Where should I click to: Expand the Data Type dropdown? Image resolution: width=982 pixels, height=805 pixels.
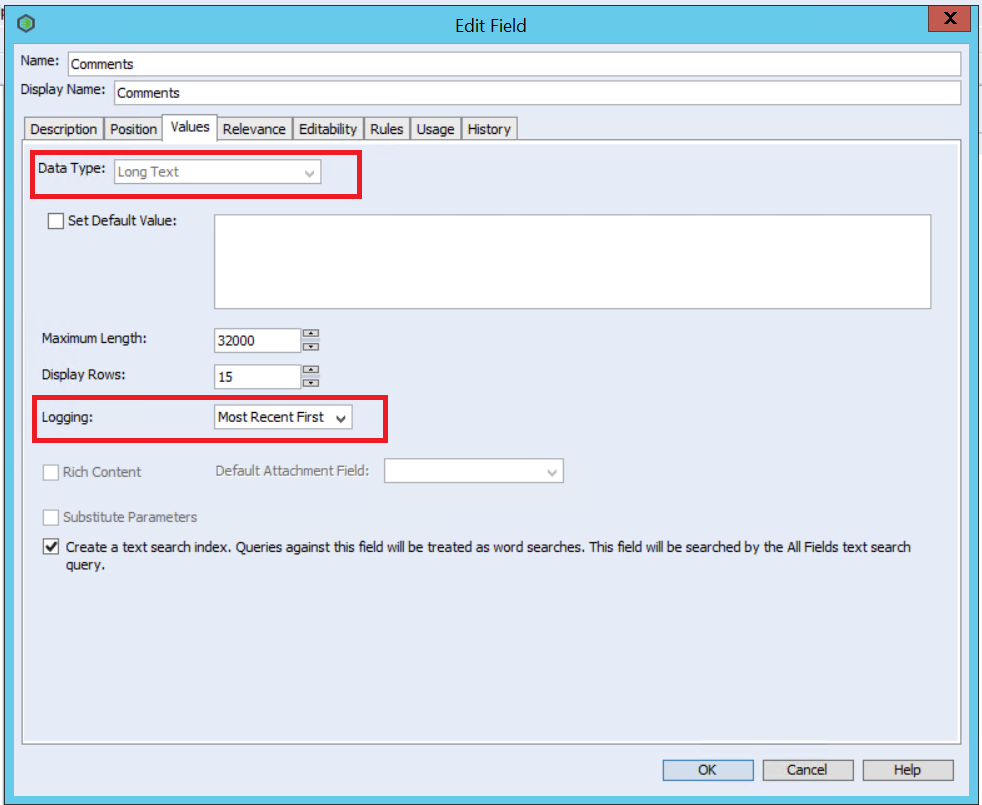tap(218, 172)
